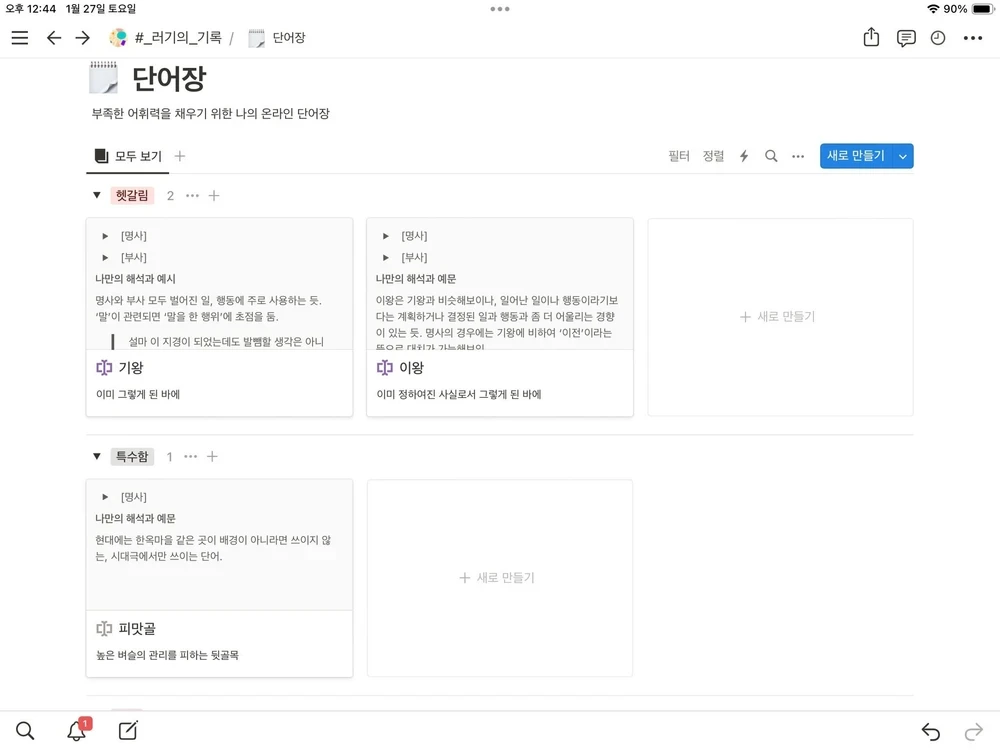Open the #_러기의_기록 breadcrumb page
This screenshot has height=750, width=1000.
(166, 38)
